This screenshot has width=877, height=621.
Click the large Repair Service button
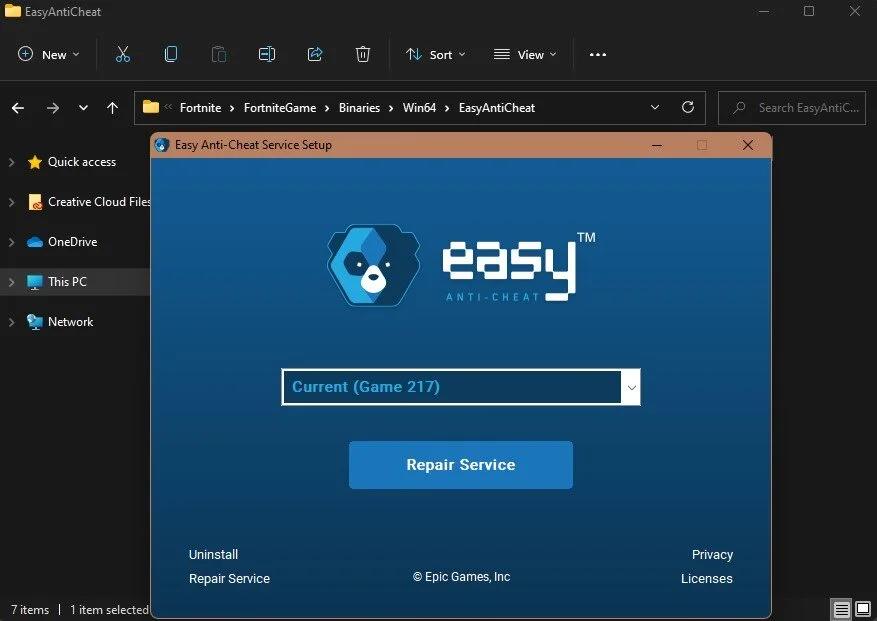(461, 465)
